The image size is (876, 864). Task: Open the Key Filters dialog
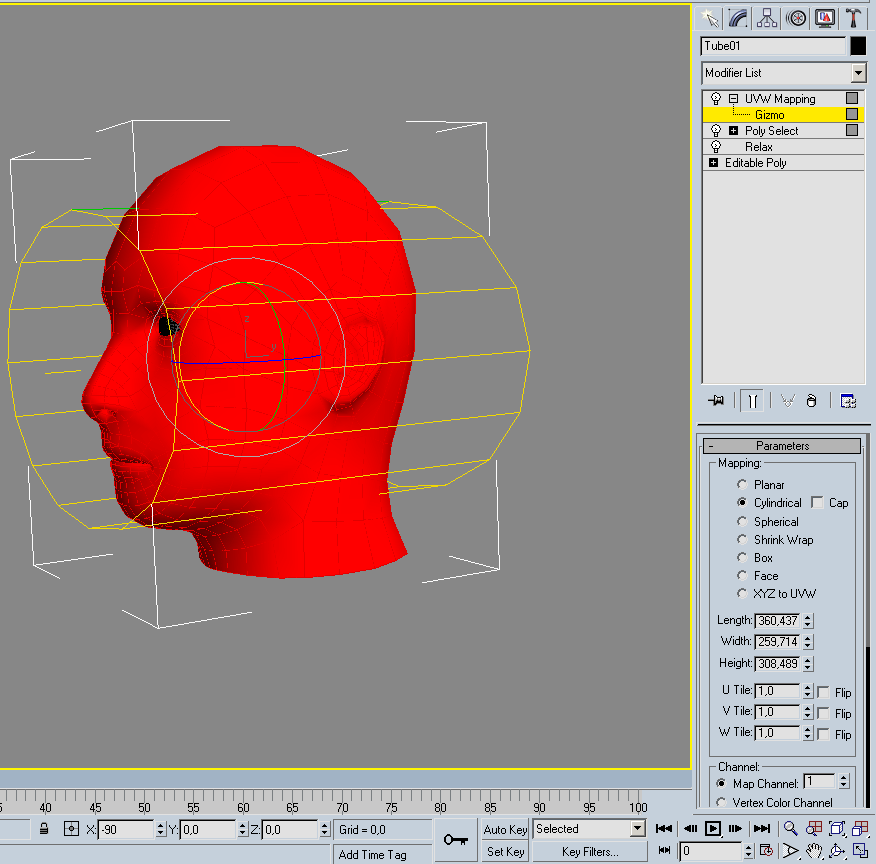(x=590, y=852)
